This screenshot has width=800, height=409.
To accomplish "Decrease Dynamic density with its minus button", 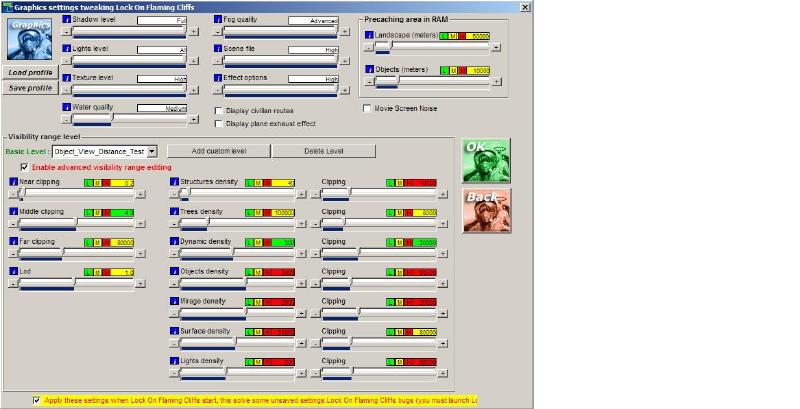I will [x=174, y=253].
